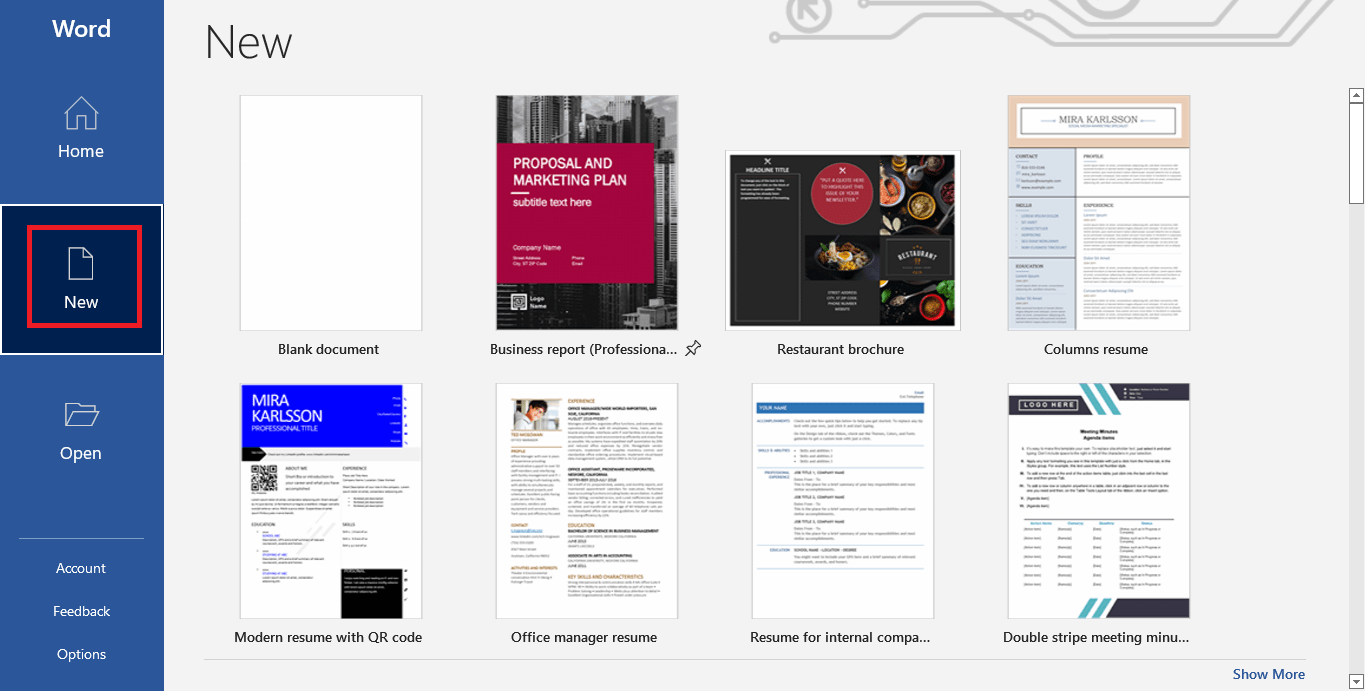Click the "Office manager resume" label
This screenshot has height=691, width=1365.
click(x=584, y=637)
